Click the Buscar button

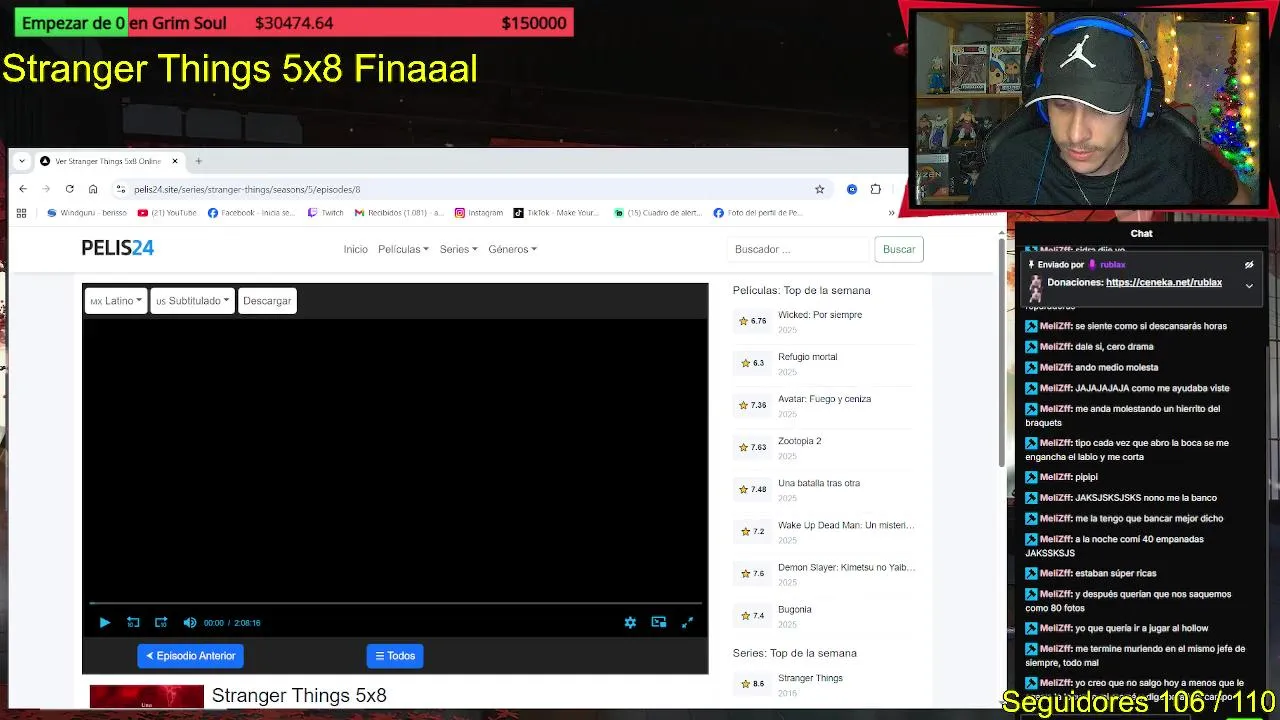click(x=899, y=249)
